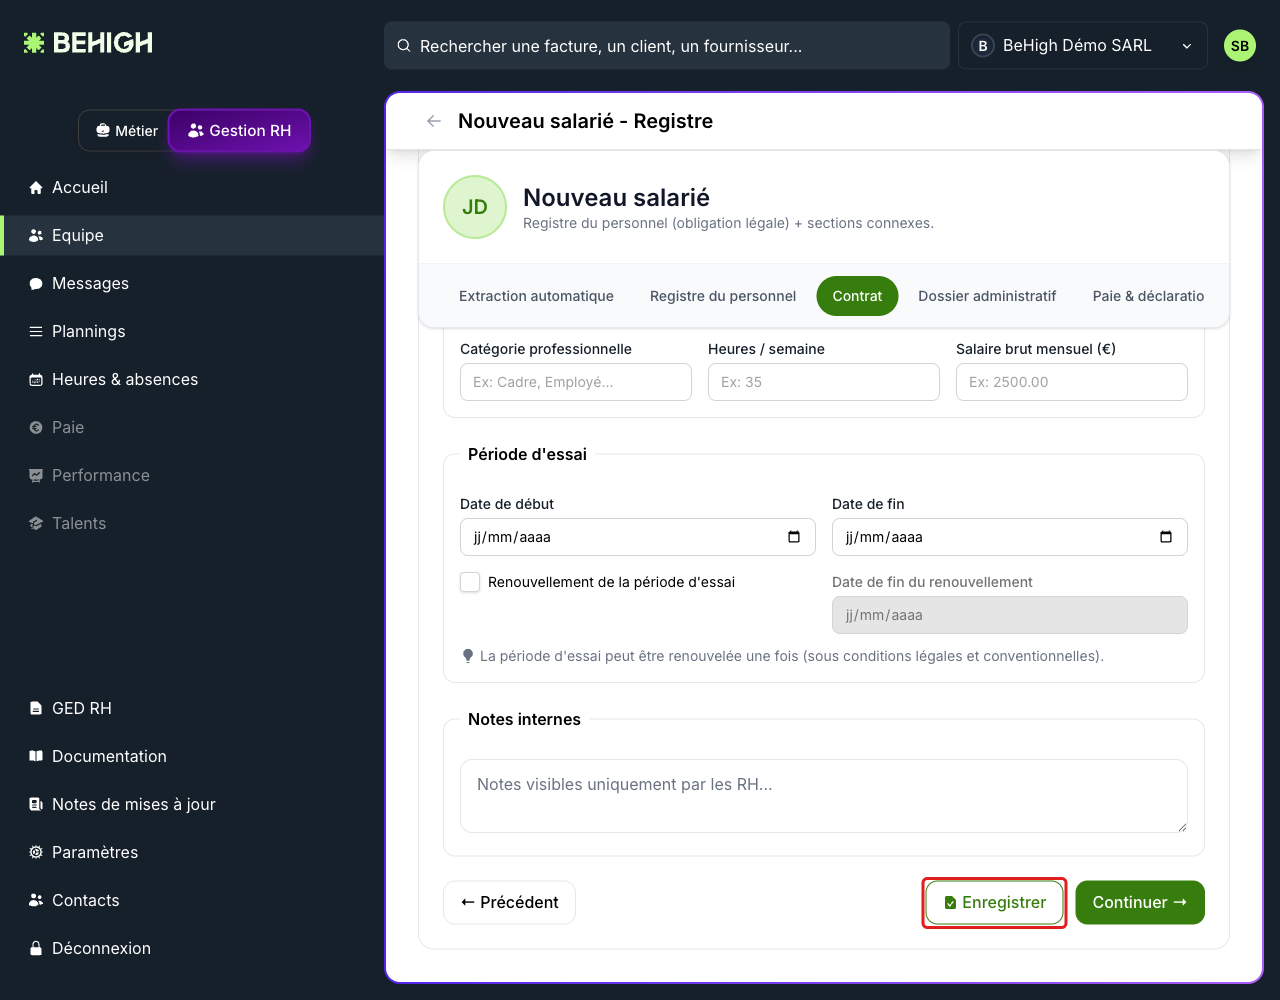Expand the BeHigh Démo SARL company selector

coord(1083,46)
